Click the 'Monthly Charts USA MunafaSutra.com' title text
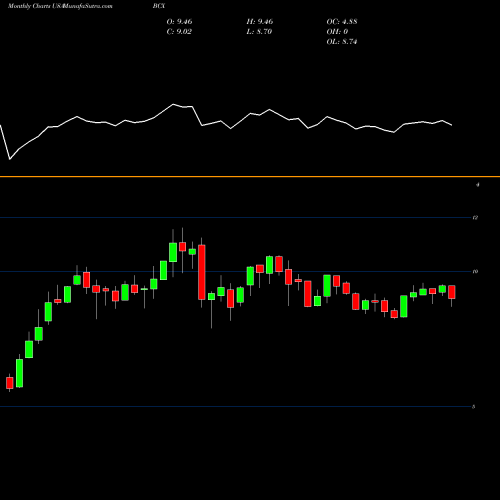 [60, 6]
